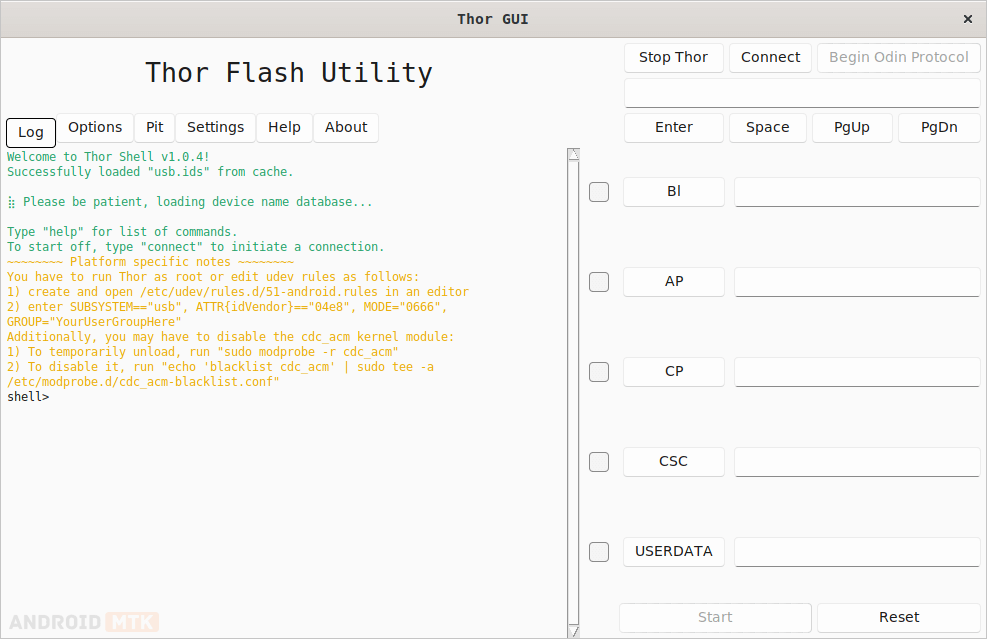
Task: Click the AP file path field
Action: coord(856,281)
